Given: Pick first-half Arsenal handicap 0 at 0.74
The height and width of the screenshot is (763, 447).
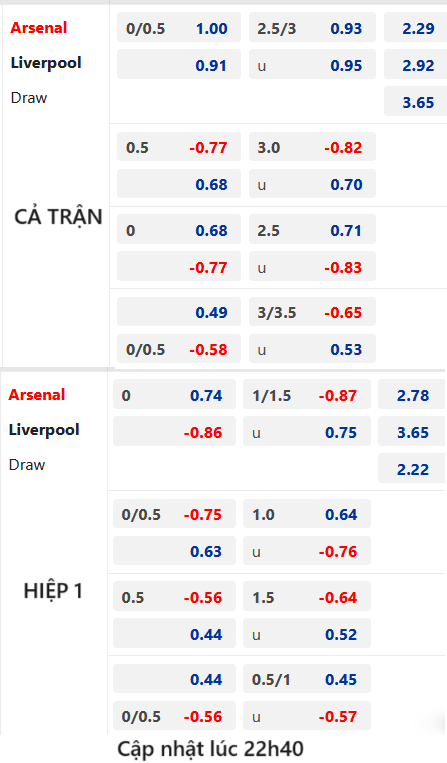Looking at the screenshot, I should tap(174, 394).
